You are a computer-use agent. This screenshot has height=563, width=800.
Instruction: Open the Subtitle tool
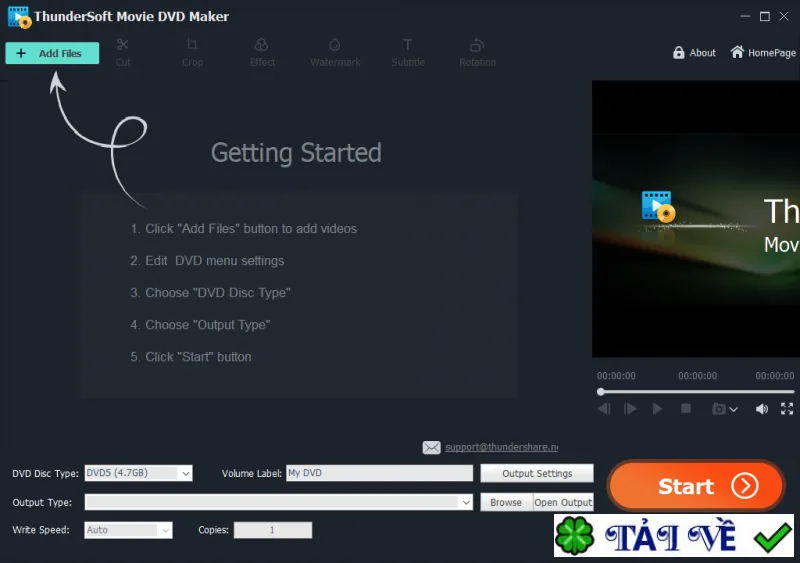pos(408,53)
